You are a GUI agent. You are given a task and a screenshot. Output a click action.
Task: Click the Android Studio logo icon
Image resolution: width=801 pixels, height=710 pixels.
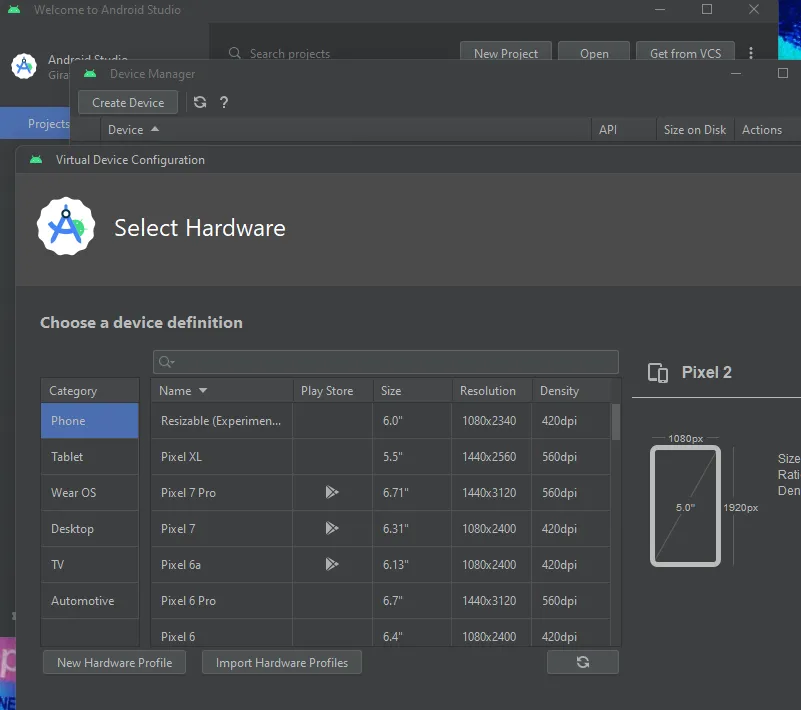pos(22,66)
